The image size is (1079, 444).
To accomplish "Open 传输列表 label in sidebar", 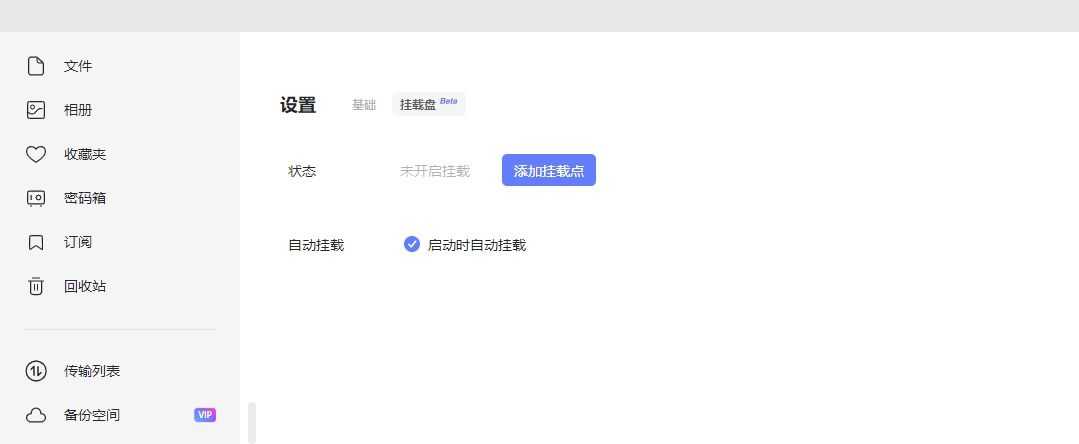I will 92,371.
